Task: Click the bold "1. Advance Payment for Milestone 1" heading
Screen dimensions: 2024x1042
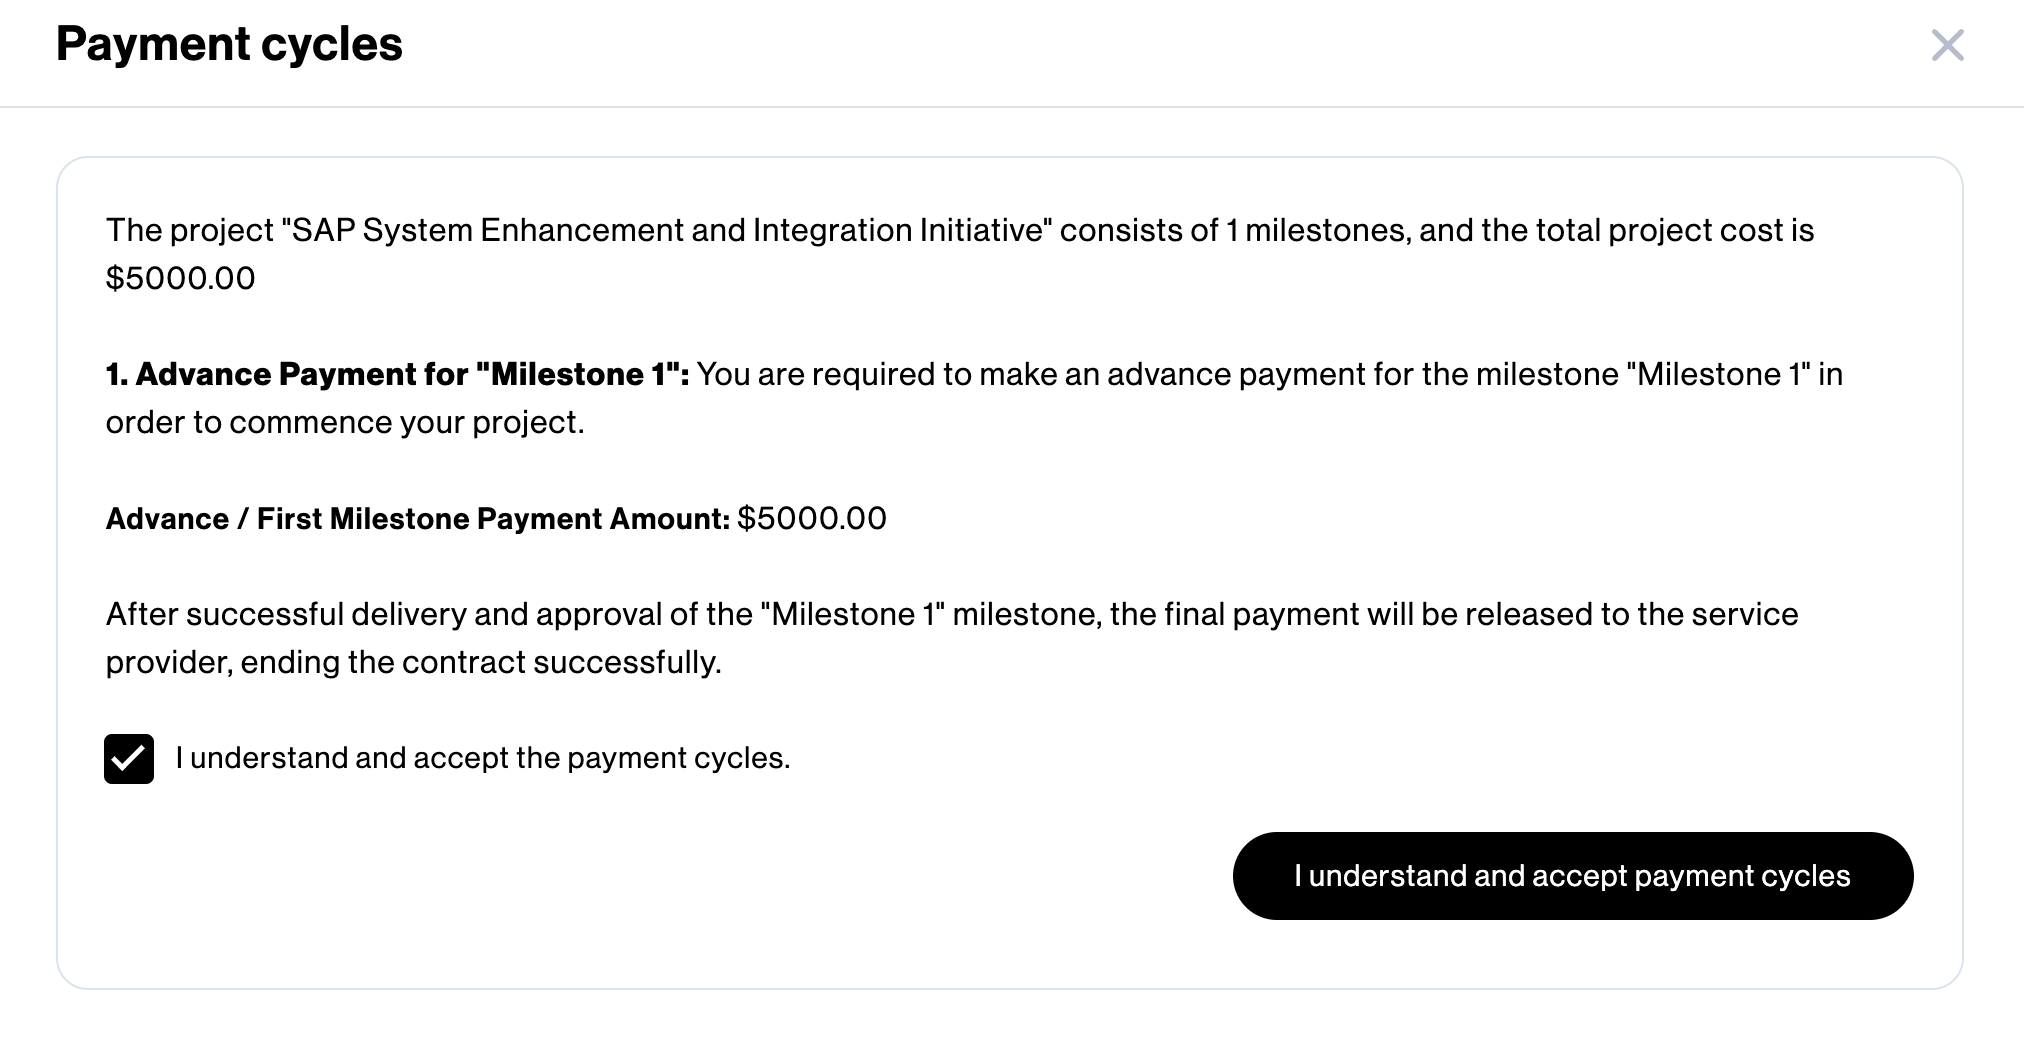Action: tap(398, 374)
